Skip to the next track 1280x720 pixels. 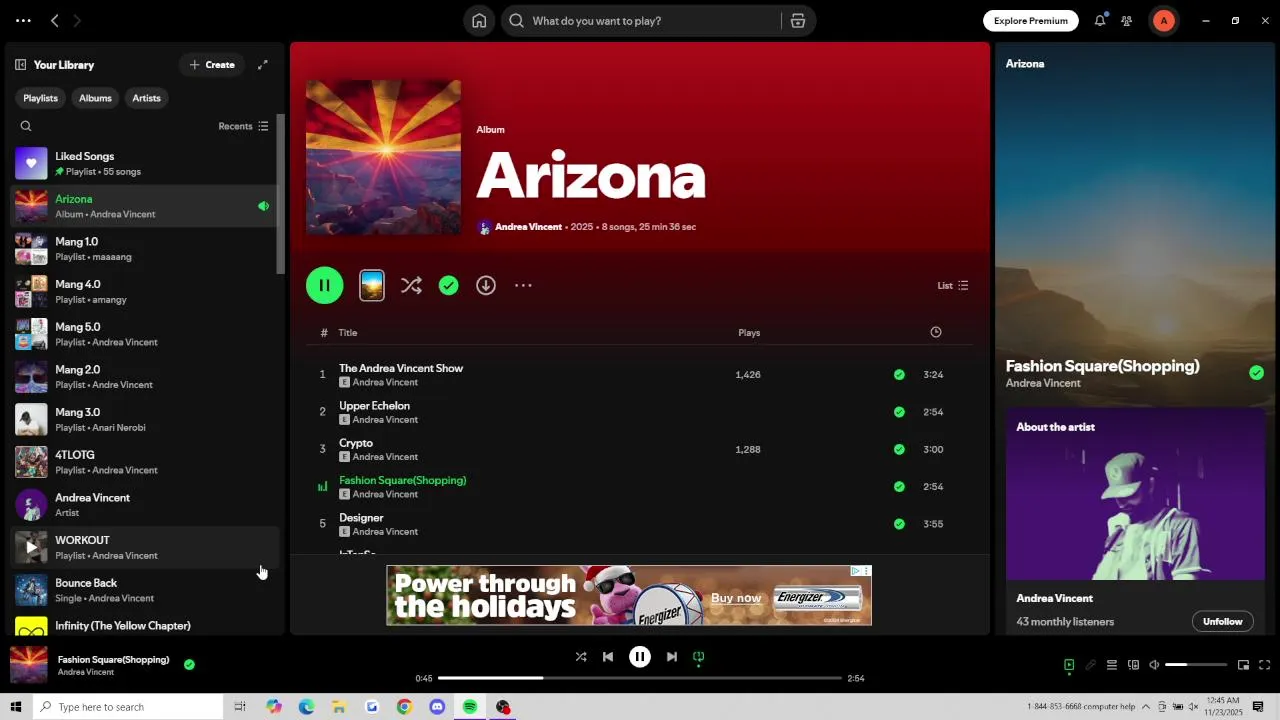tap(672, 657)
